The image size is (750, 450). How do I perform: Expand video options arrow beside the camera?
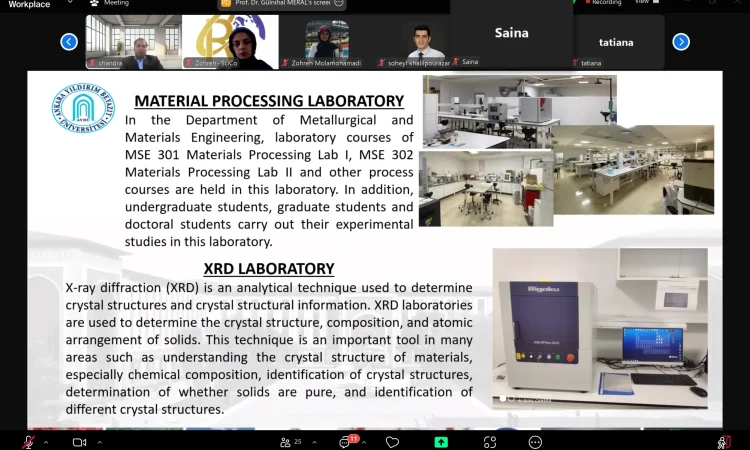[99, 442]
